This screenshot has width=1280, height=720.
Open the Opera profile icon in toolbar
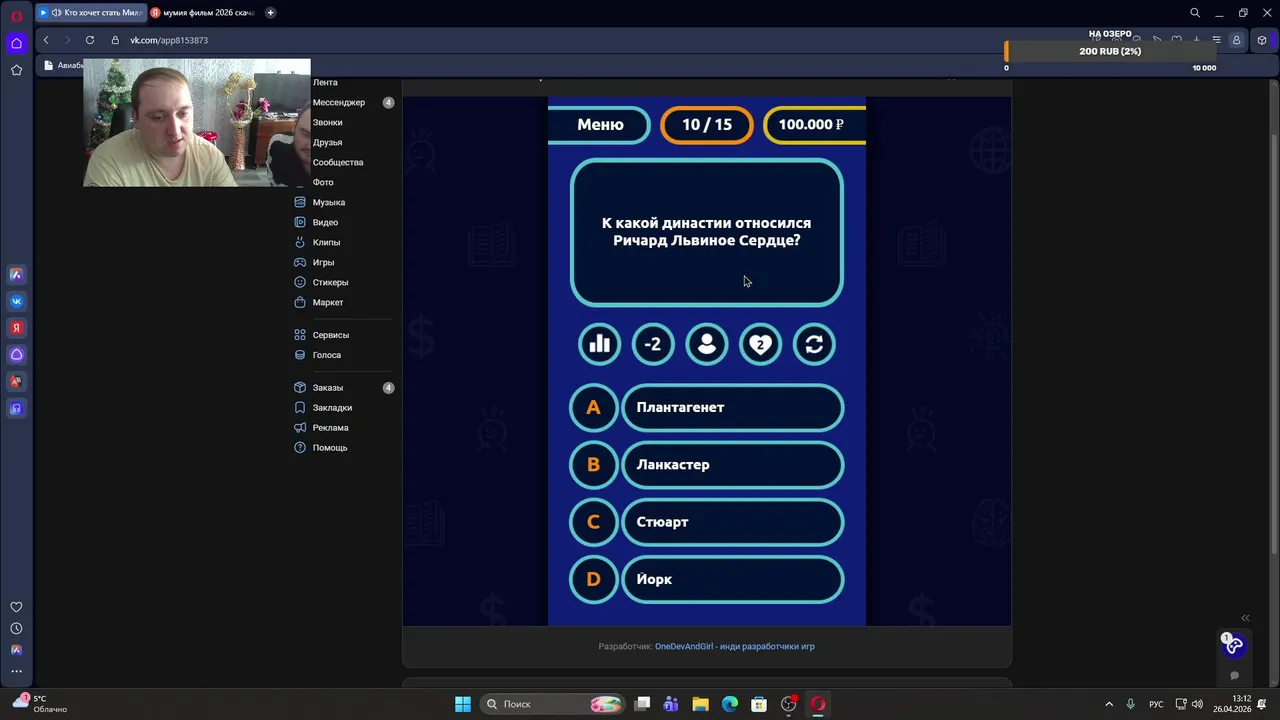click(1236, 40)
